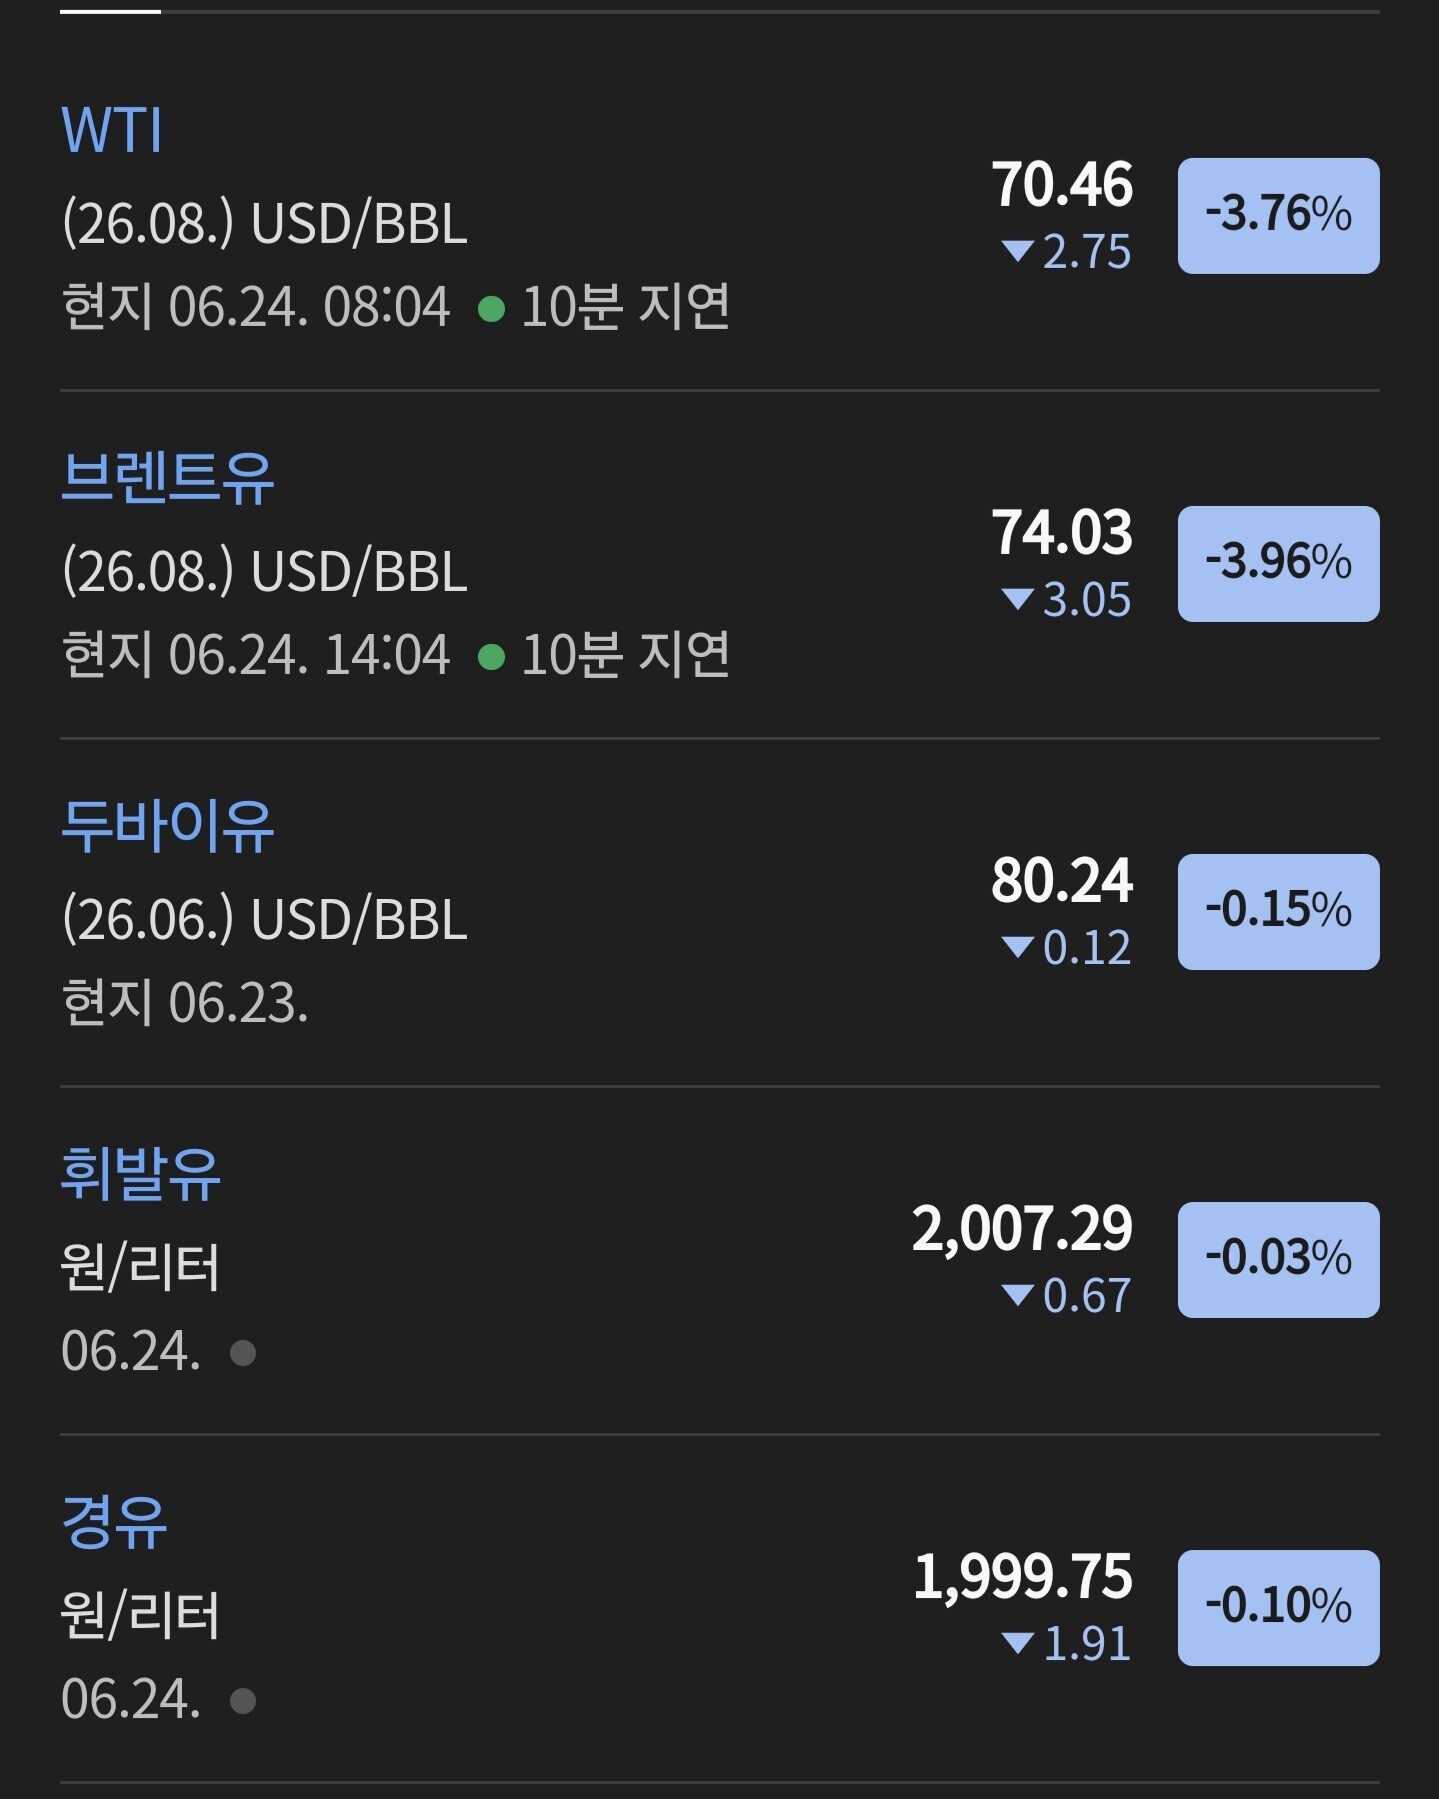Click the down arrow next to 1.91

[x=1017, y=1643]
